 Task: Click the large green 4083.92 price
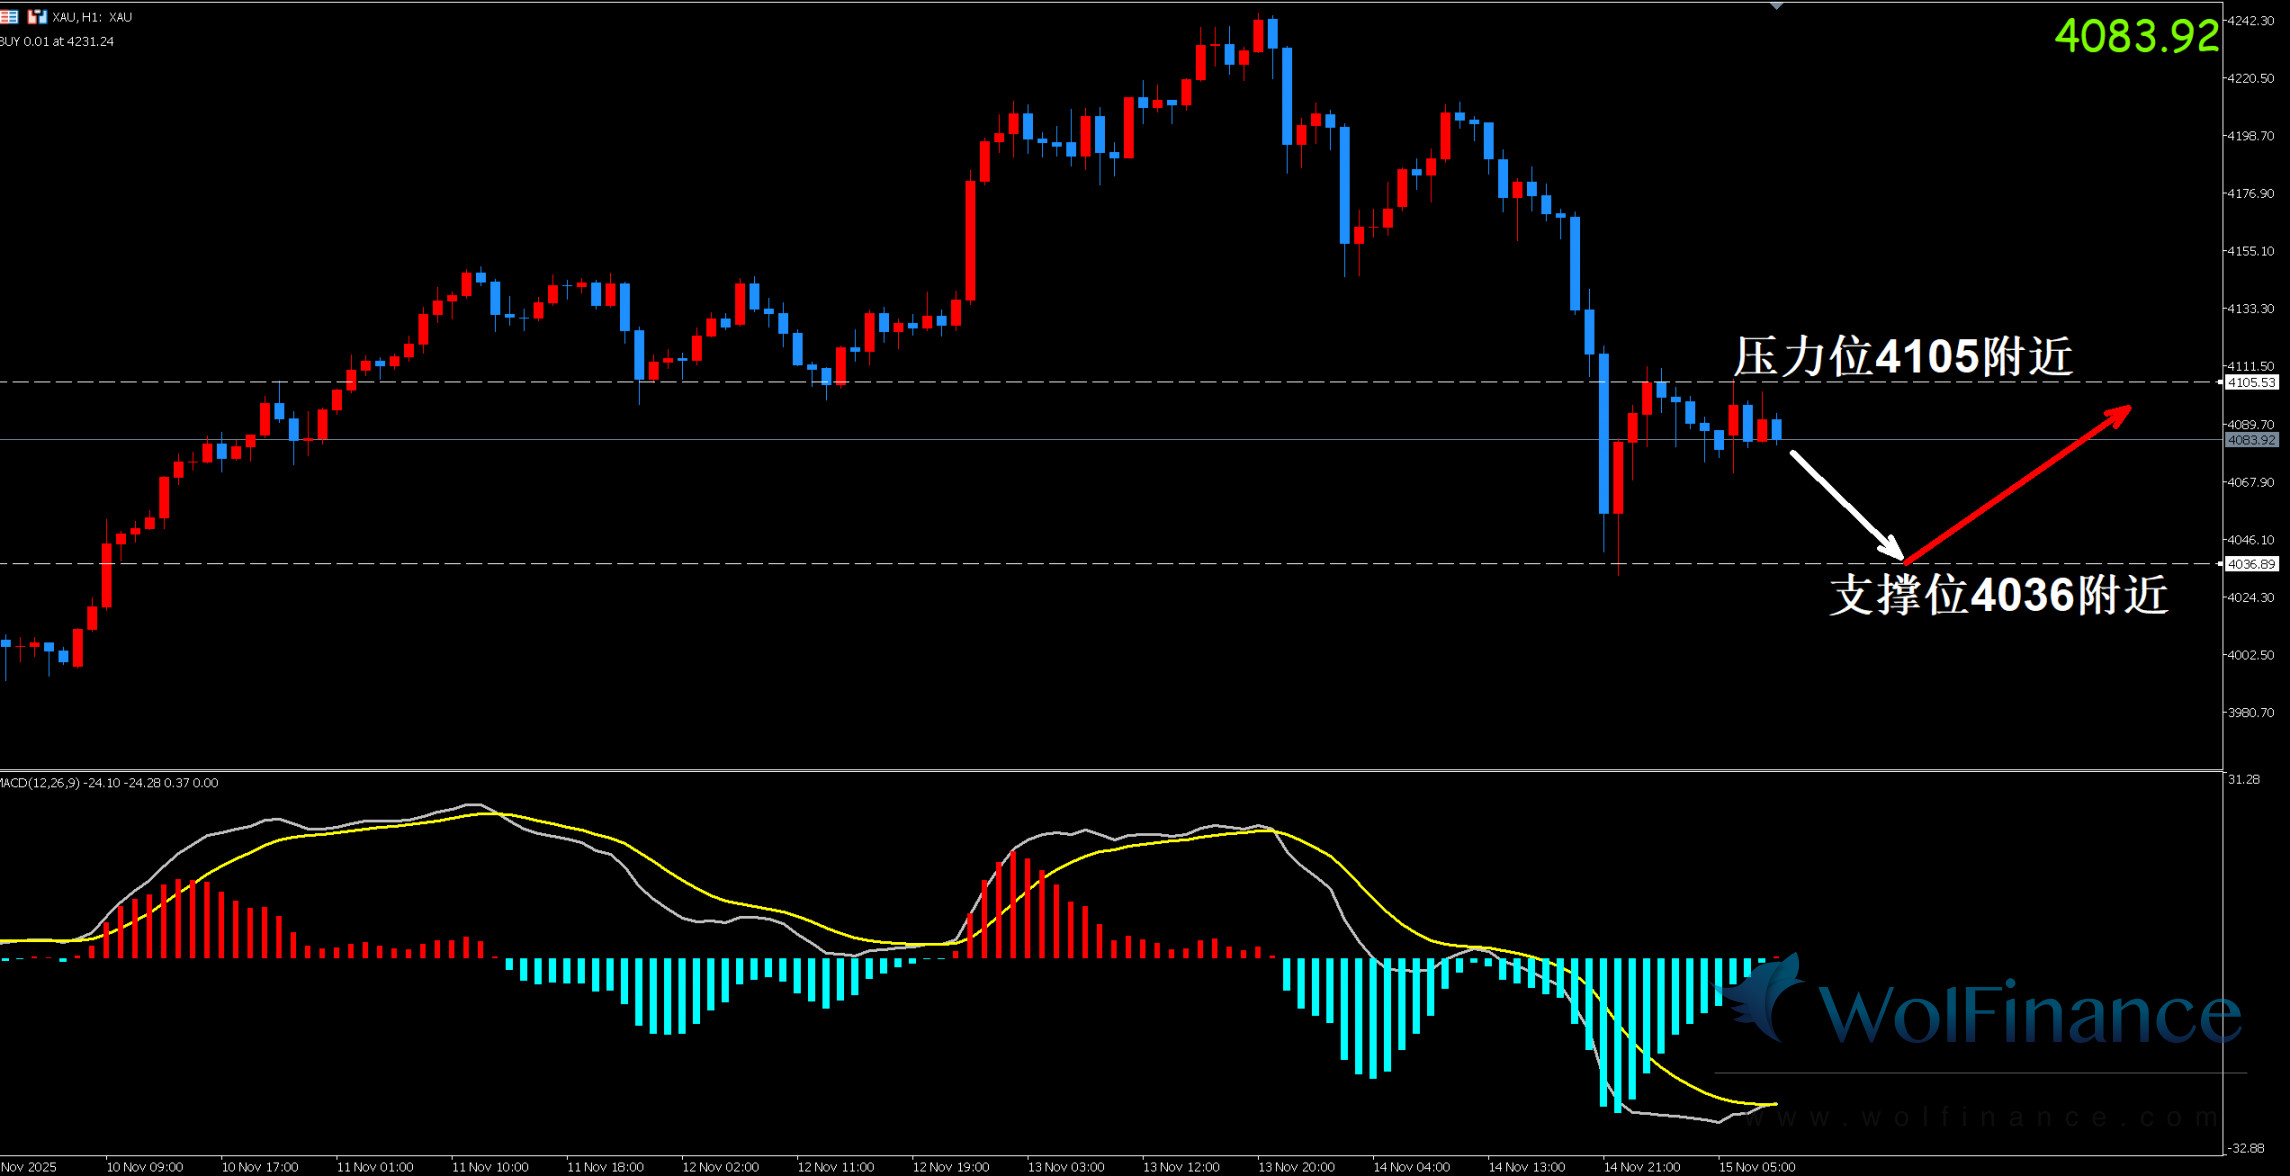point(2136,37)
